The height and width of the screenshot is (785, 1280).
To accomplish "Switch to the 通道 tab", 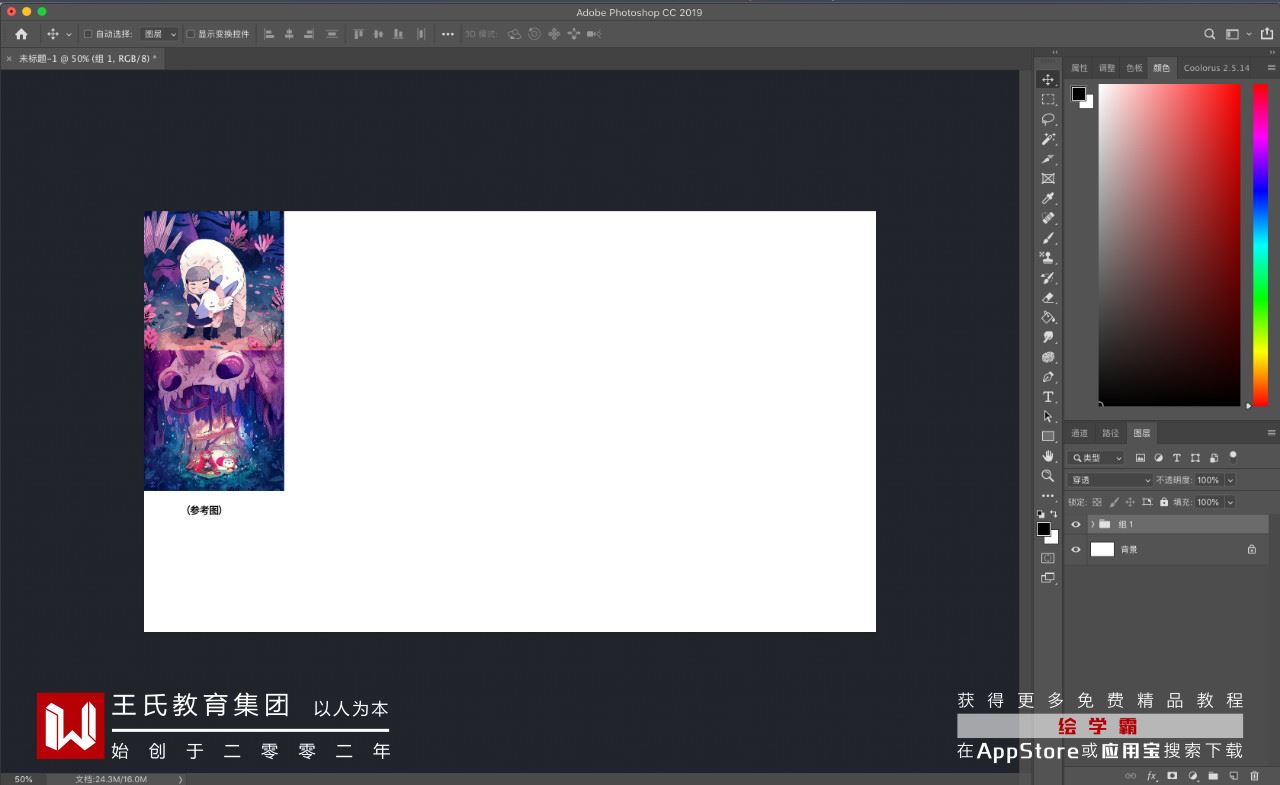I will [1079, 433].
